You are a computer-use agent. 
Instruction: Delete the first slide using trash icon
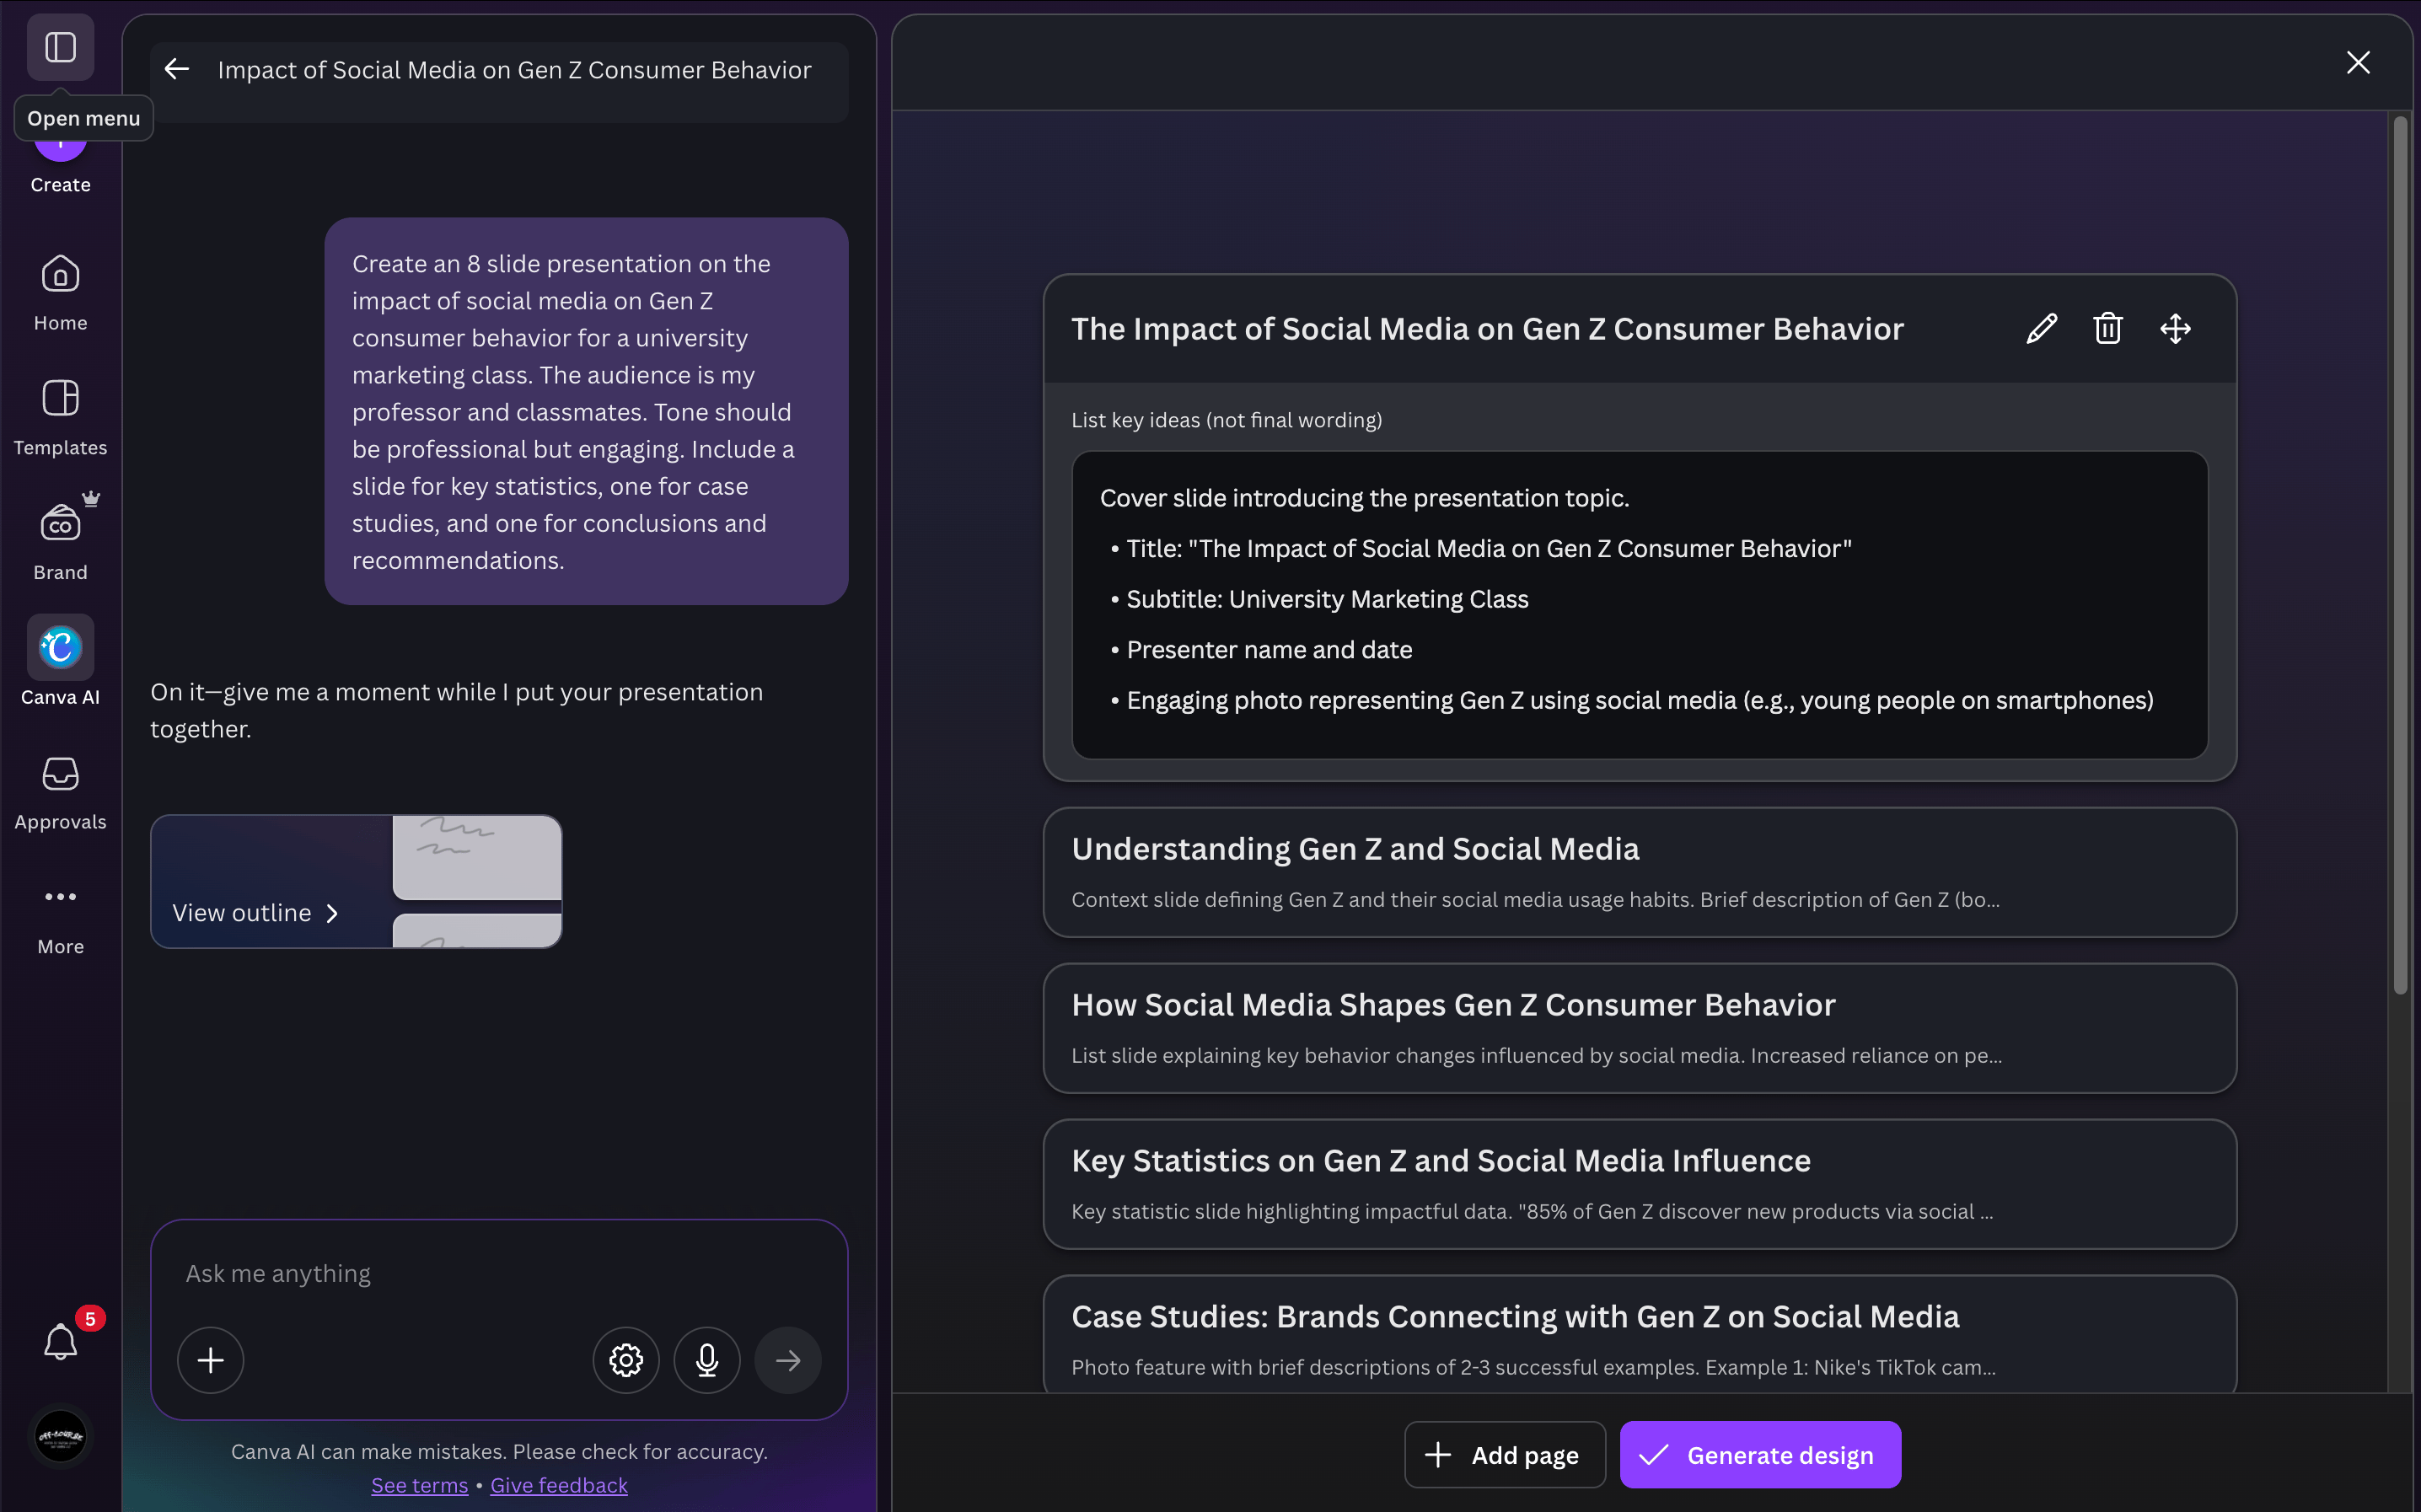pos(2108,329)
